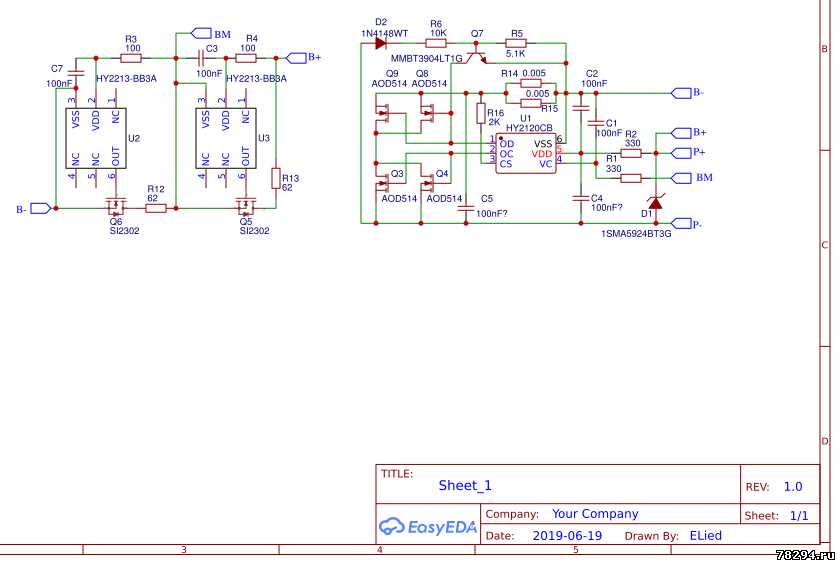The image size is (840, 565).
Task: Click the R15 designator label
Action: [x=550, y=109]
